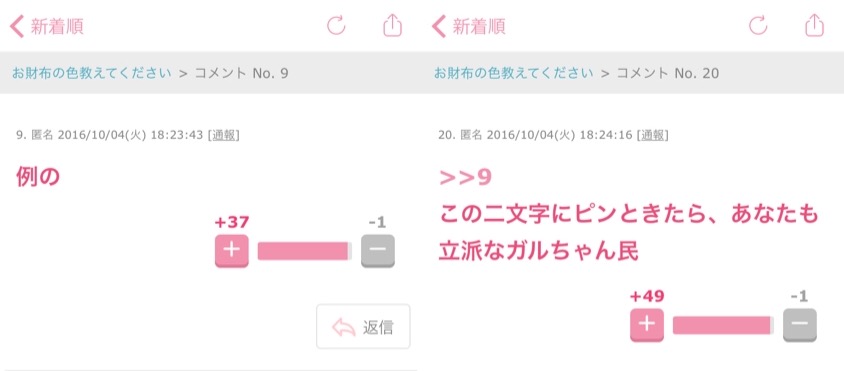Click the comment 9 vote ratio bar
The width and height of the screenshot is (844, 371).
(x=305, y=251)
